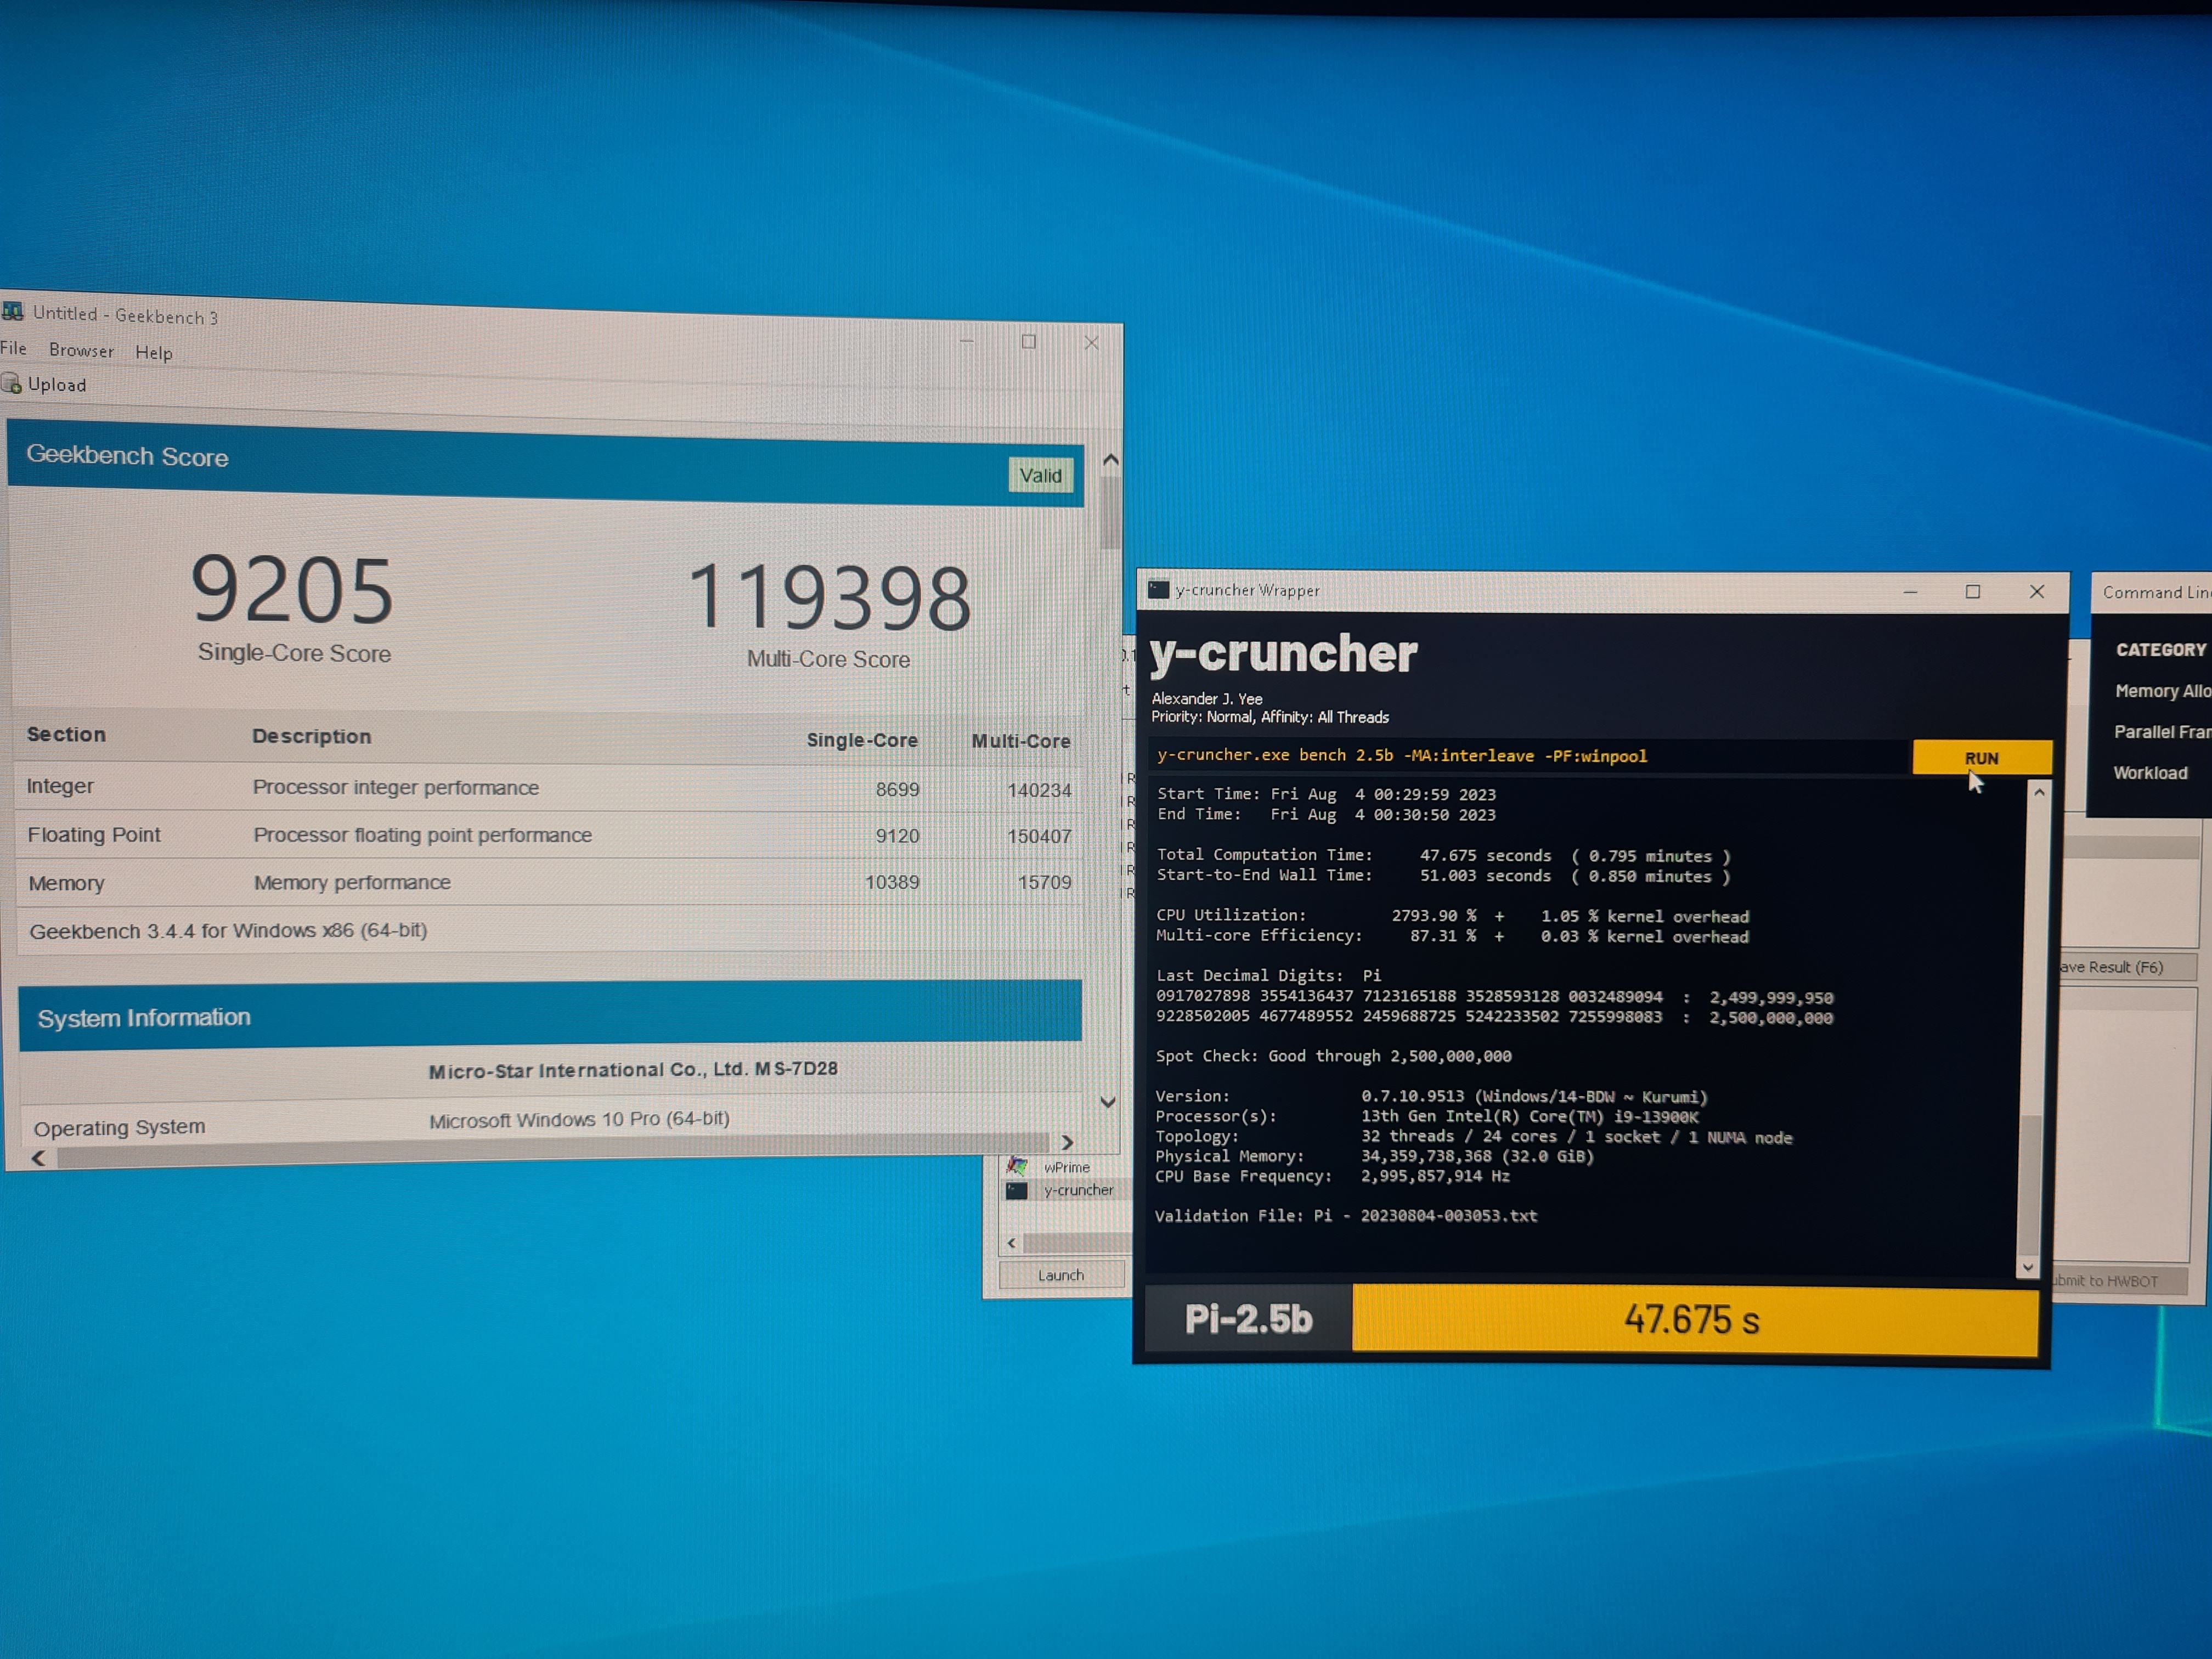2212x1659 pixels.
Task: Click the Upload icon in Geekbench toolbar
Action: pos(11,383)
